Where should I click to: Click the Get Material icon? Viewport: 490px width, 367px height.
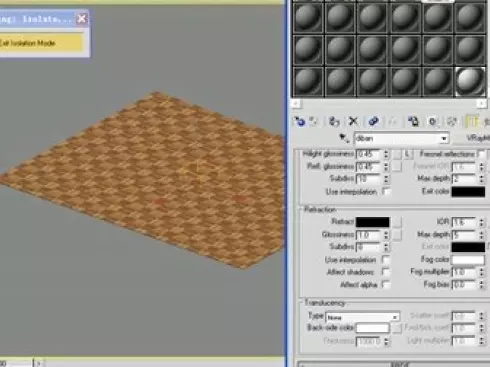[x=300, y=122]
